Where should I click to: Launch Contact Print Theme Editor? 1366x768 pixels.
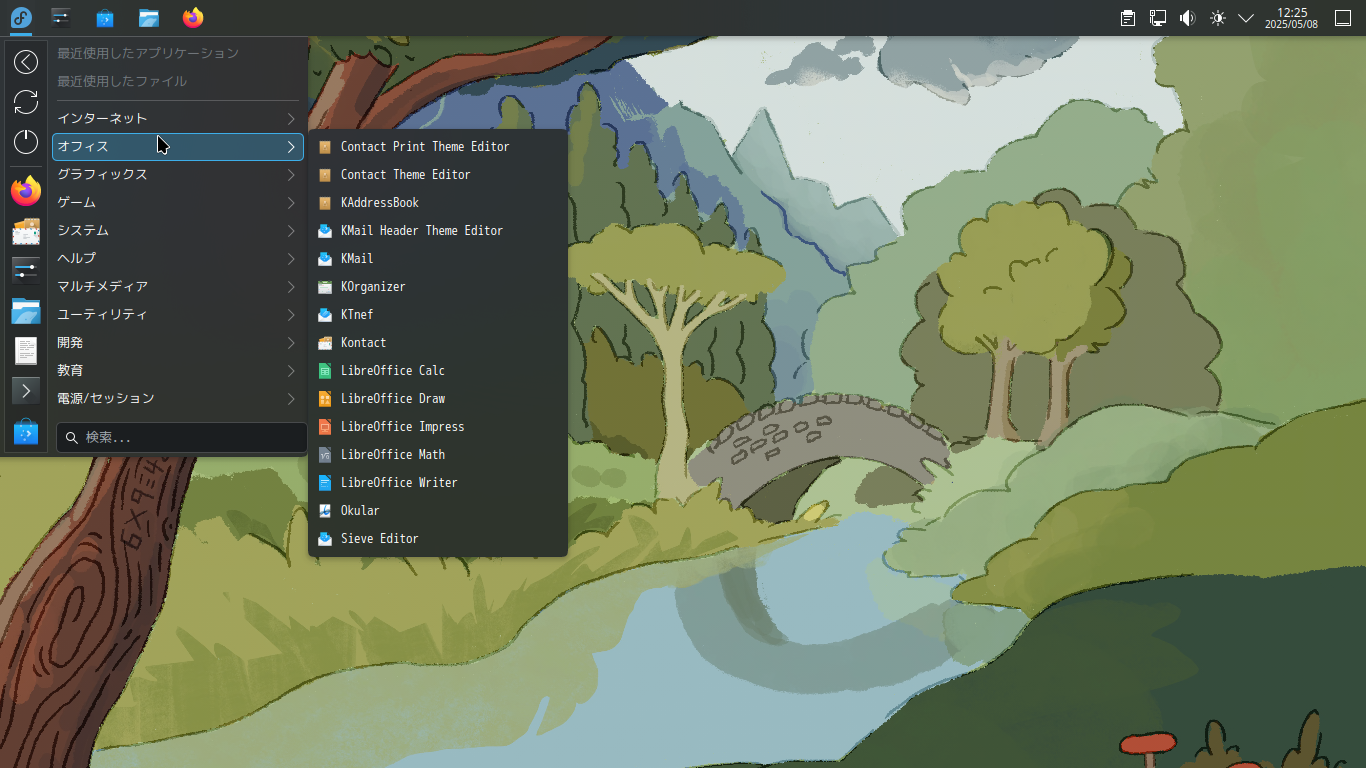438,147
